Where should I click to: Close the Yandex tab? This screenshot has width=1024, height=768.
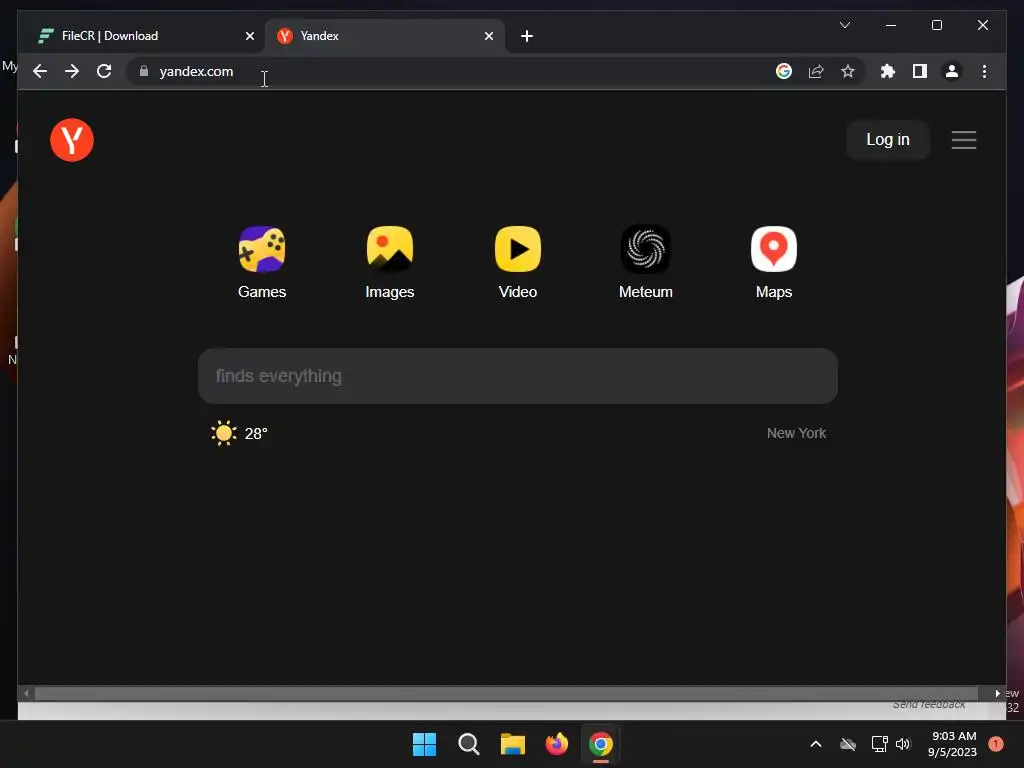coord(488,36)
